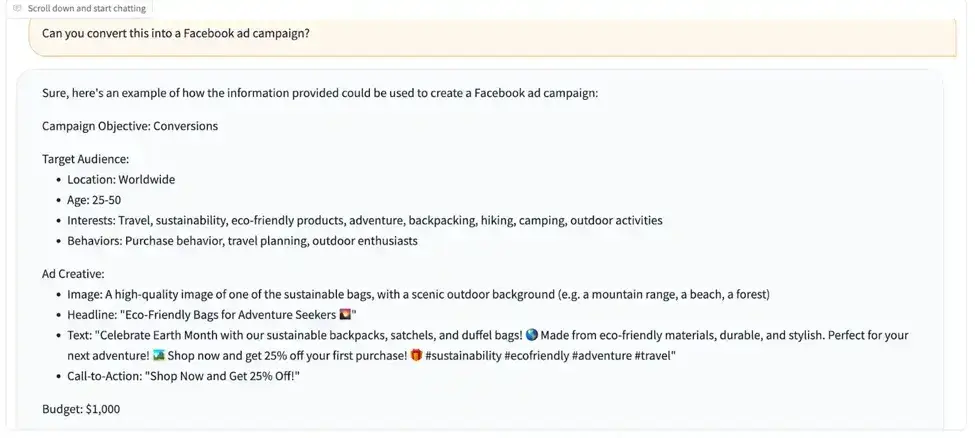The height and width of the screenshot is (438, 975).
Task: Click the "Image:" bullet description
Action: (x=418, y=294)
